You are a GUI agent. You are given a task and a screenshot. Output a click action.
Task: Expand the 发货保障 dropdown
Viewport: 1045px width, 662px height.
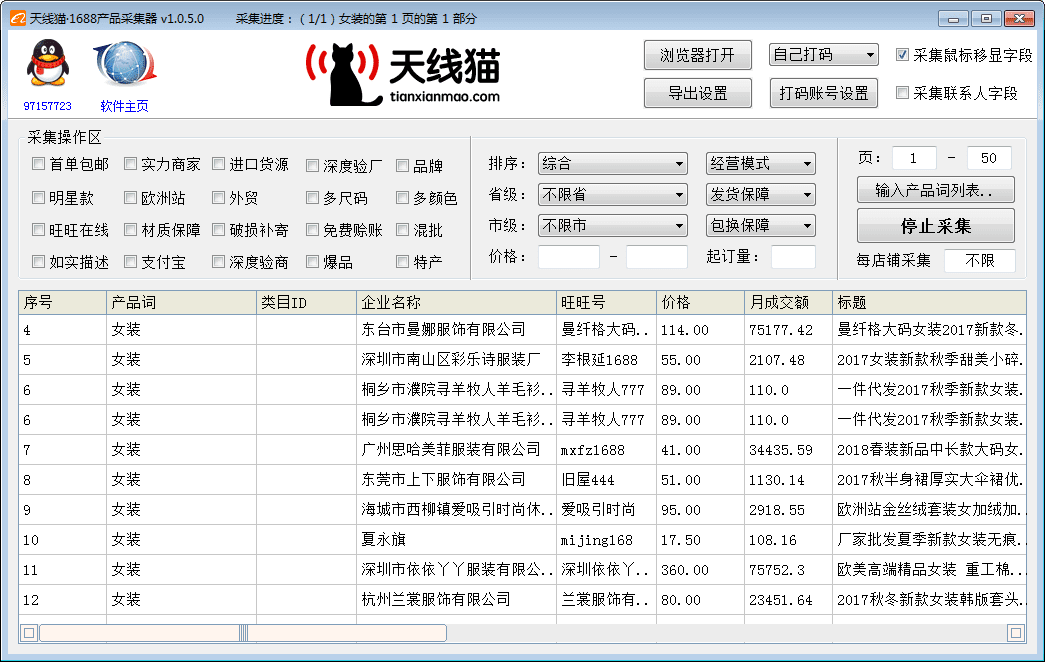[760, 195]
